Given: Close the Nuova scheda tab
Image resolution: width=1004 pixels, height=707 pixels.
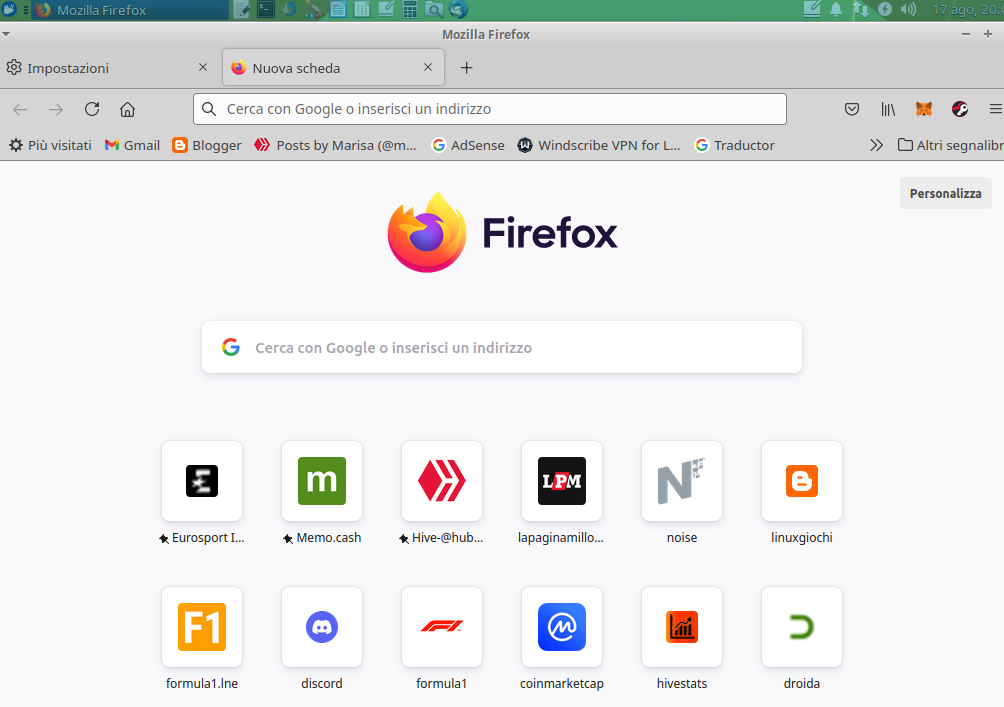Looking at the screenshot, I should pos(428,67).
